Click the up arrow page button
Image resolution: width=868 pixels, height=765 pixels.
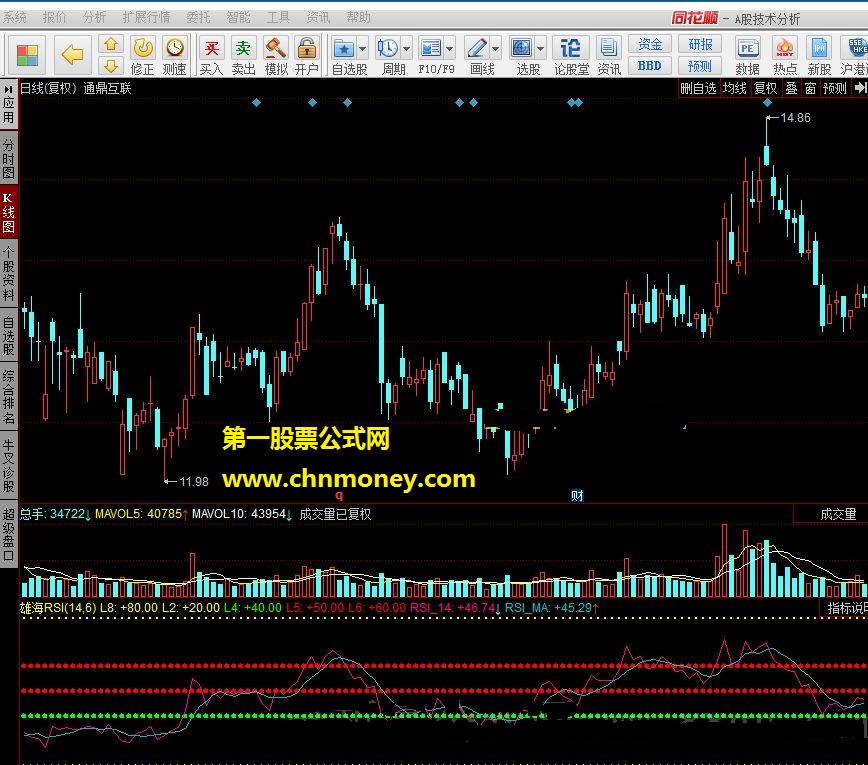(x=111, y=44)
